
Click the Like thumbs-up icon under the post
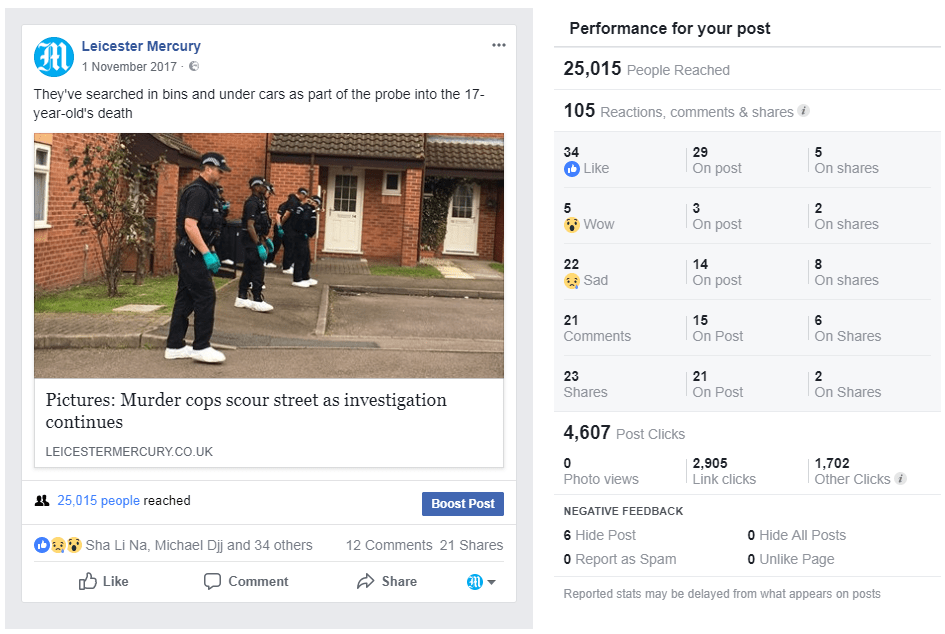pyautogui.click(x=88, y=581)
